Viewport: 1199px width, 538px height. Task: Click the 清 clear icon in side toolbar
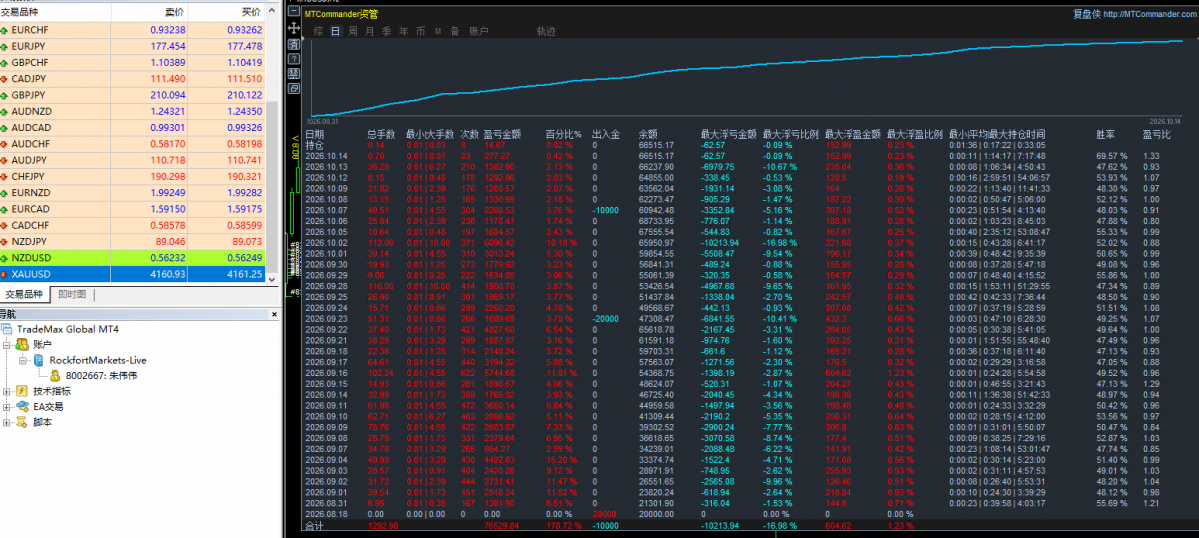coord(293,44)
